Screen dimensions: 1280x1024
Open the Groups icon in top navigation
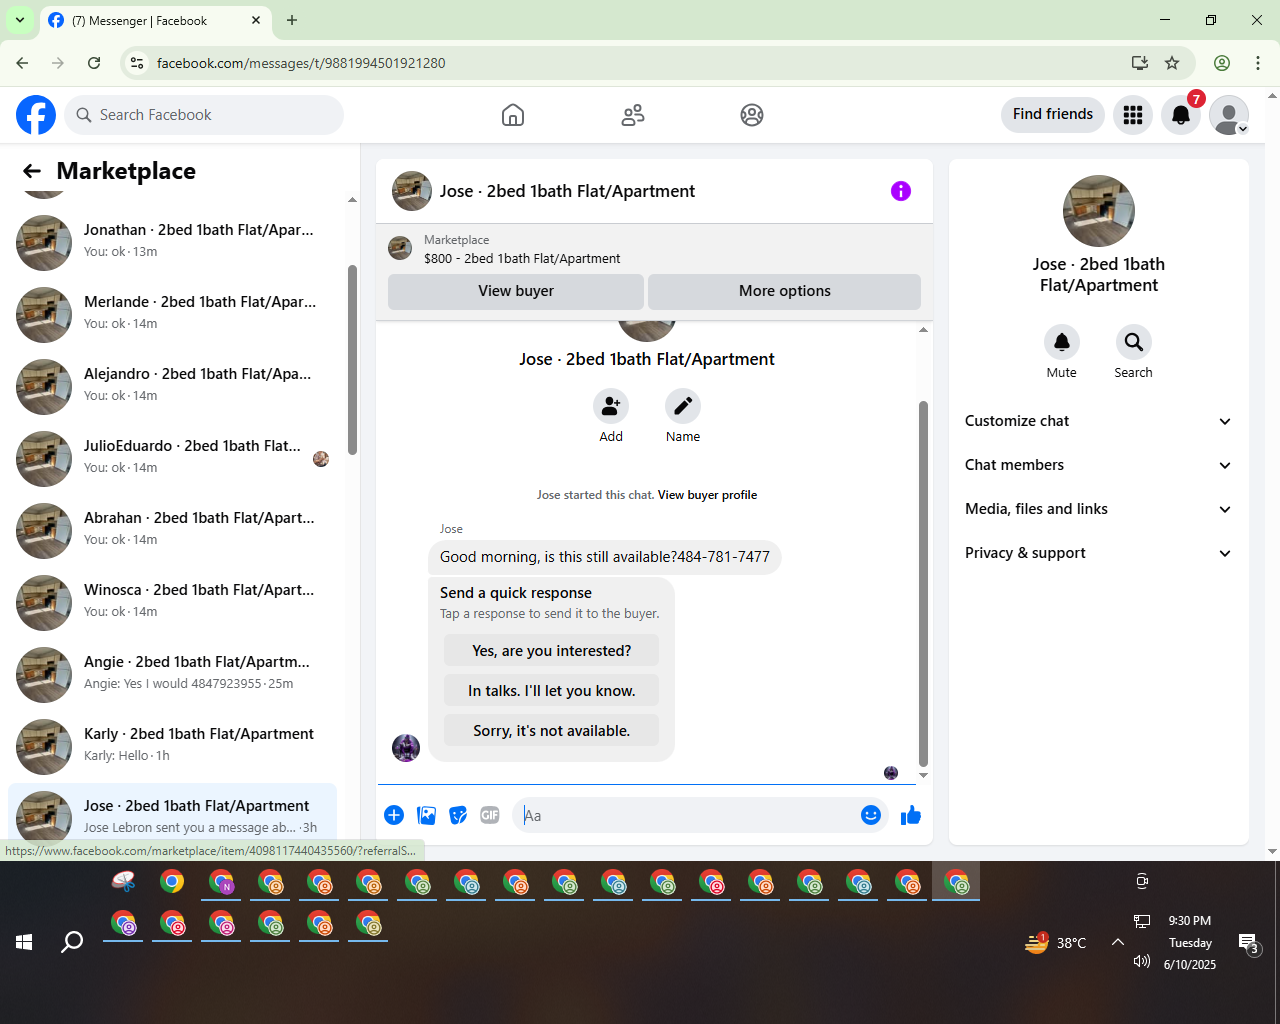[x=752, y=115]
